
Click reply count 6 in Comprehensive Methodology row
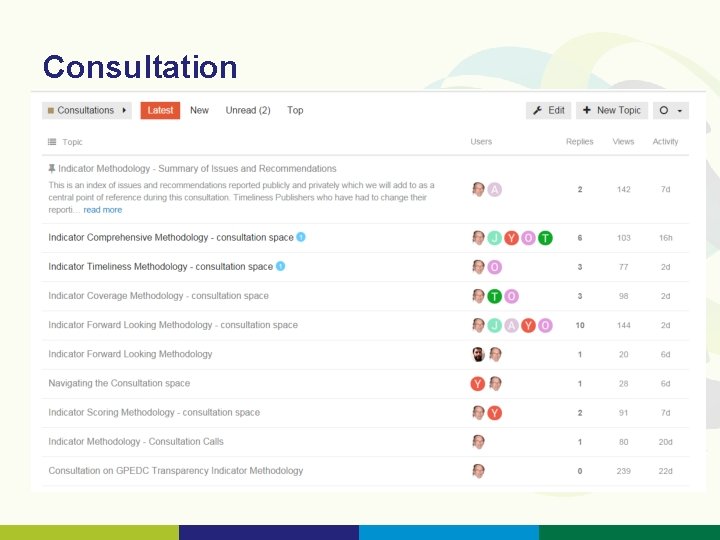[580, 238]
